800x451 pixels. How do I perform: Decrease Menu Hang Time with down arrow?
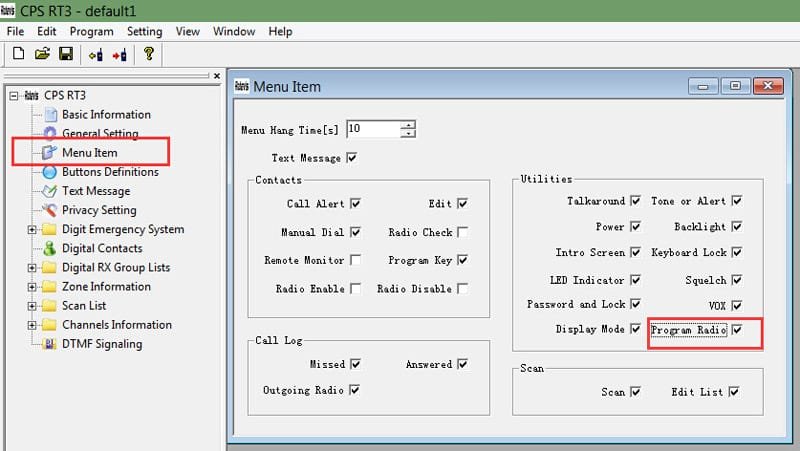tap(408, 133)
